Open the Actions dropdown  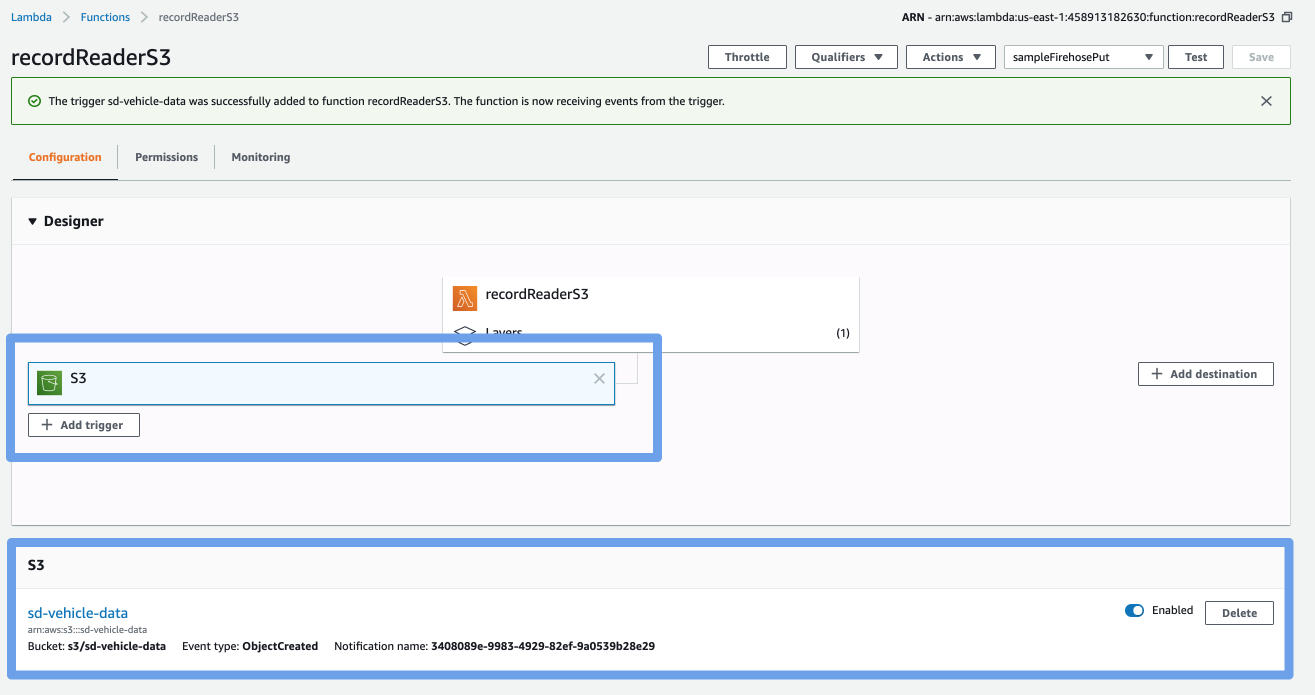tap(951, 57)
